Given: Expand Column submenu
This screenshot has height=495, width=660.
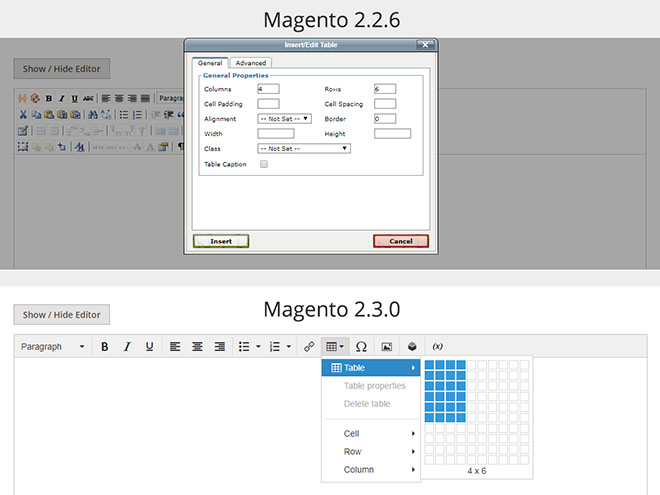Looking at the screenshot, I should (x=371, y=470).
